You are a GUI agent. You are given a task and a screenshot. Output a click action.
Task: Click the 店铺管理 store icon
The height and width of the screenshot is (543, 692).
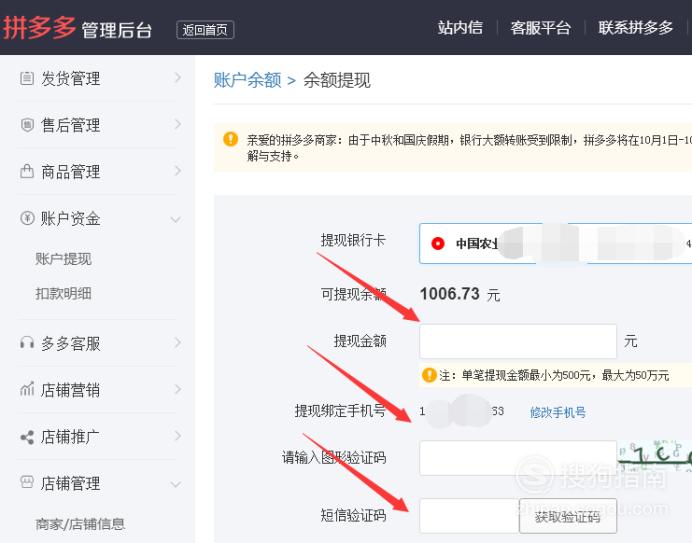point(27,482)
